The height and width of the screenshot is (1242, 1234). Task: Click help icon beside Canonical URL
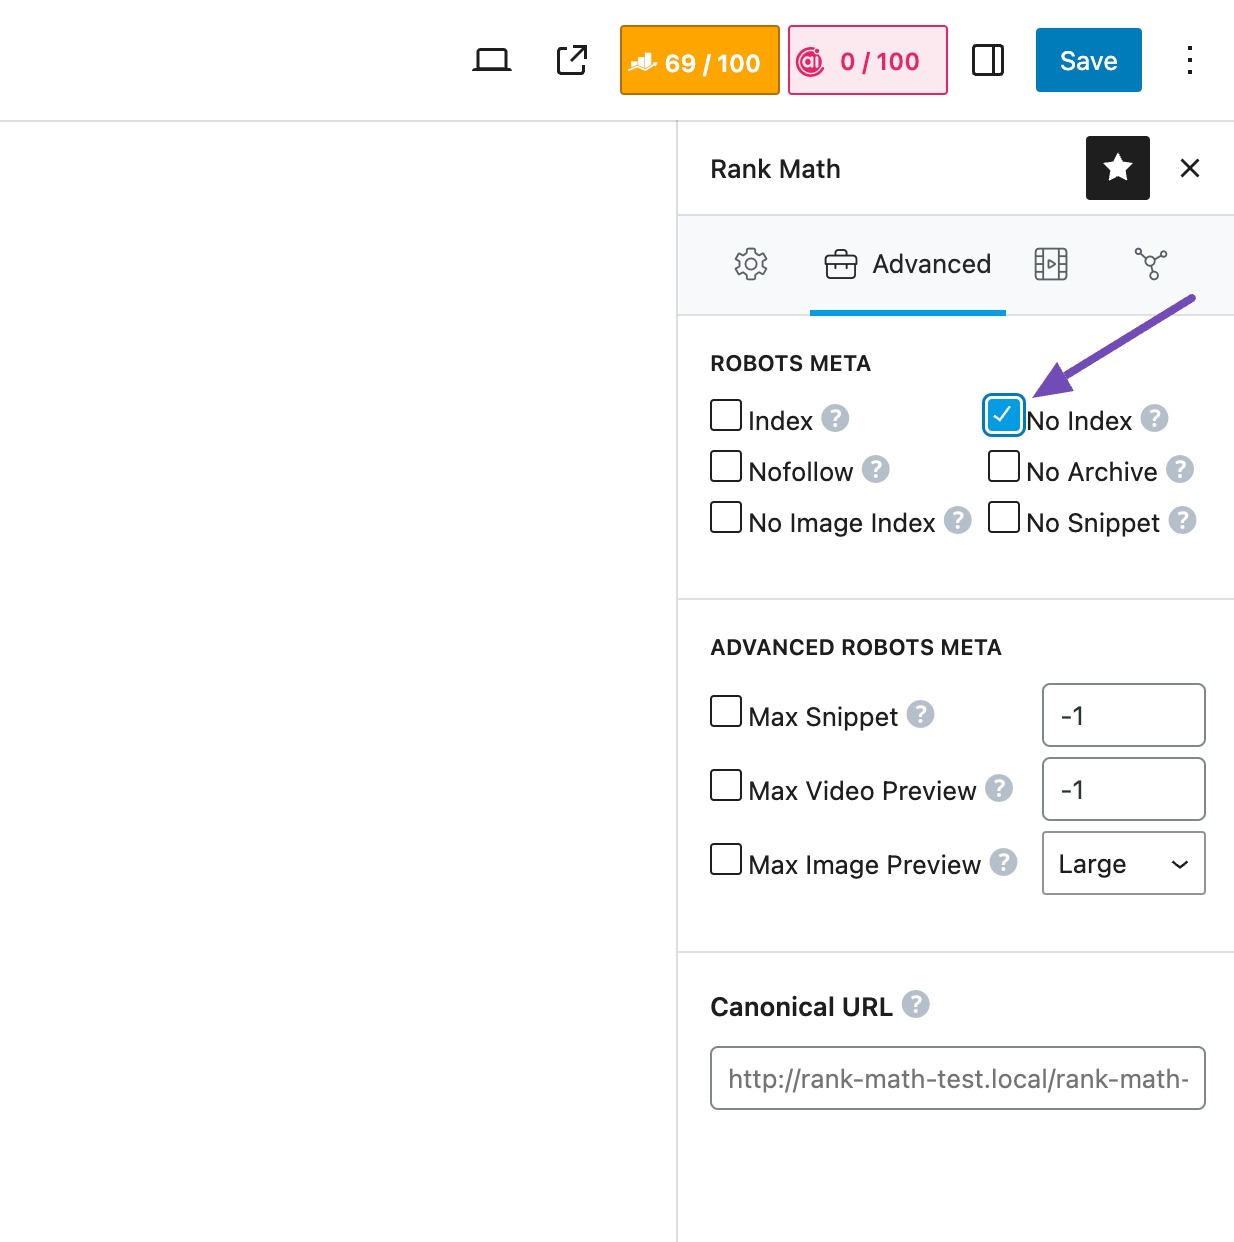(915, 1004)
